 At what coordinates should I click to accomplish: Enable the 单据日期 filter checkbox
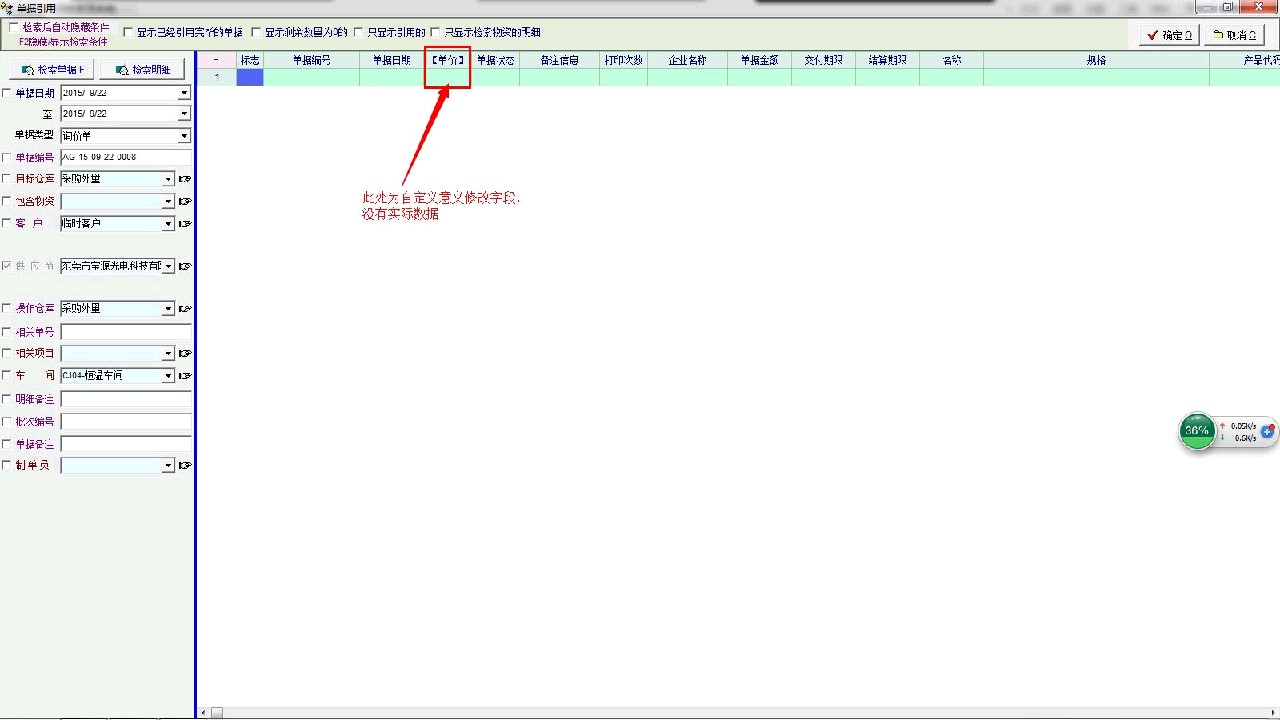point(8,93)
